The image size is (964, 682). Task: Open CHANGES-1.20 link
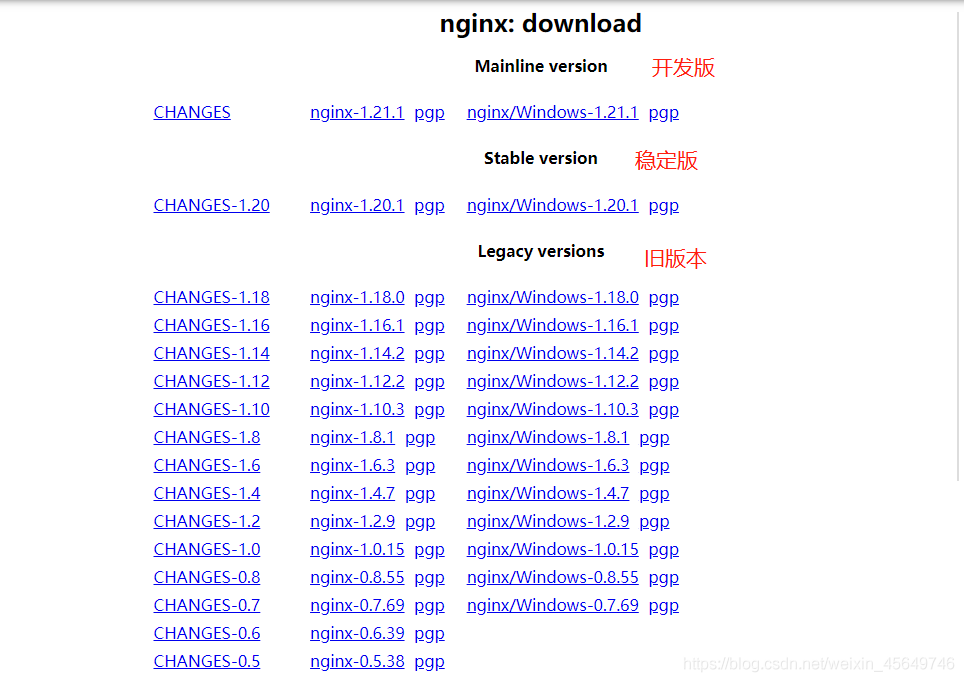[x=211, y=205]
